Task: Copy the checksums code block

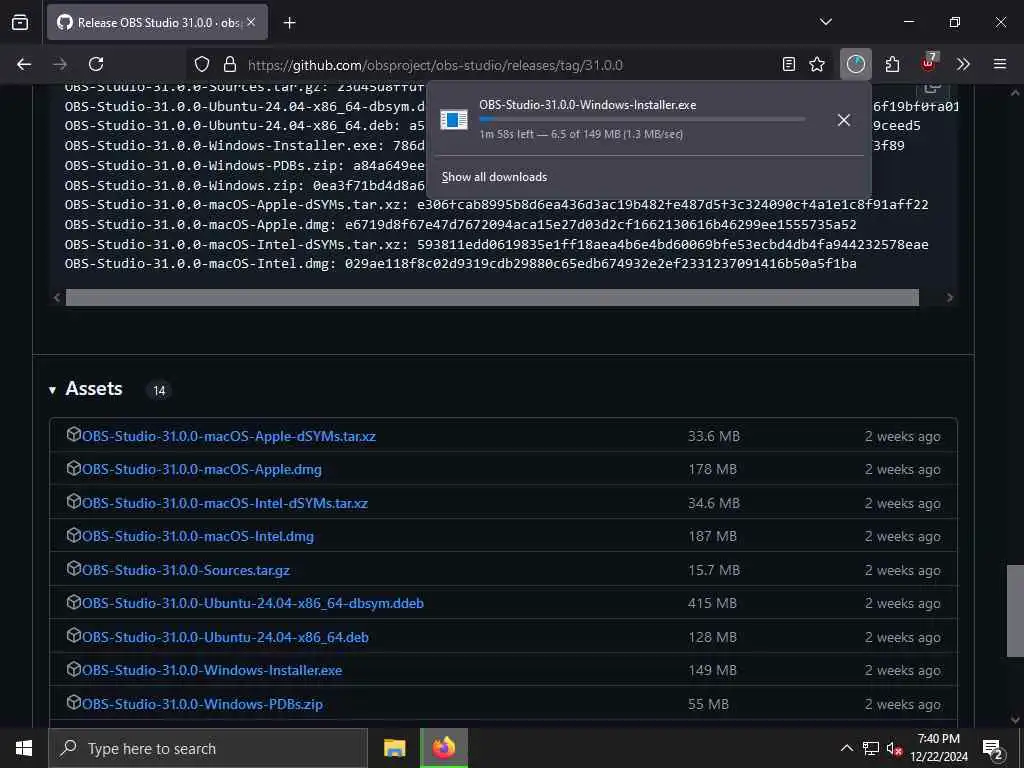Action: 933,88
